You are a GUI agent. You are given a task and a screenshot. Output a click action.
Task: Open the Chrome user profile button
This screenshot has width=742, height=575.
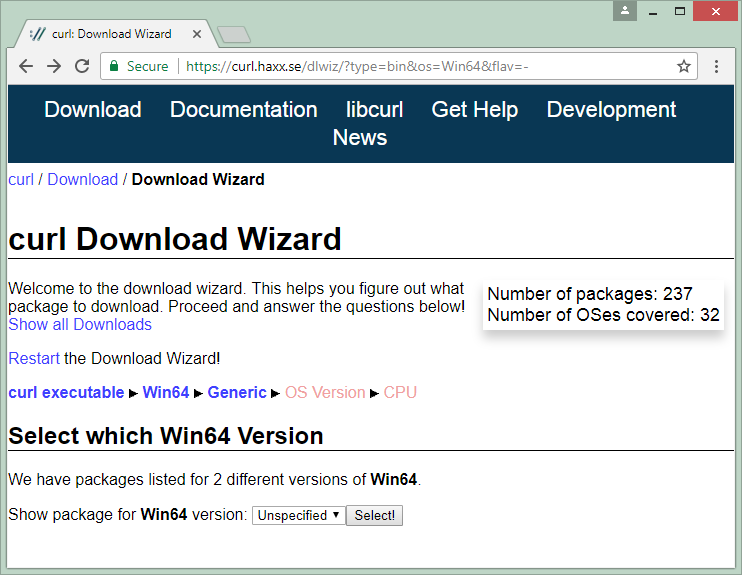625,11
